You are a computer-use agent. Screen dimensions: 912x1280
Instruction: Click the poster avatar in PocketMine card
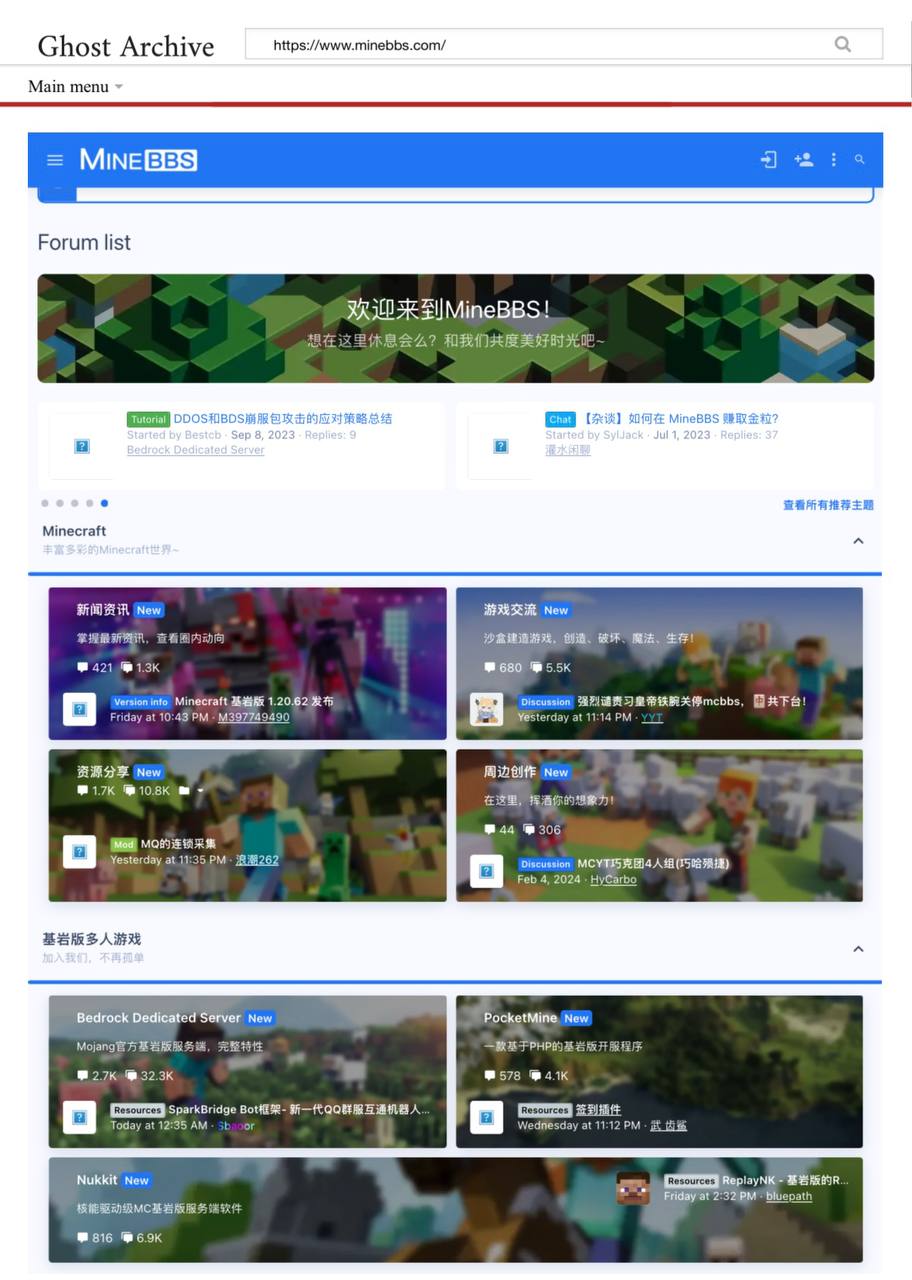[486, 1117]
